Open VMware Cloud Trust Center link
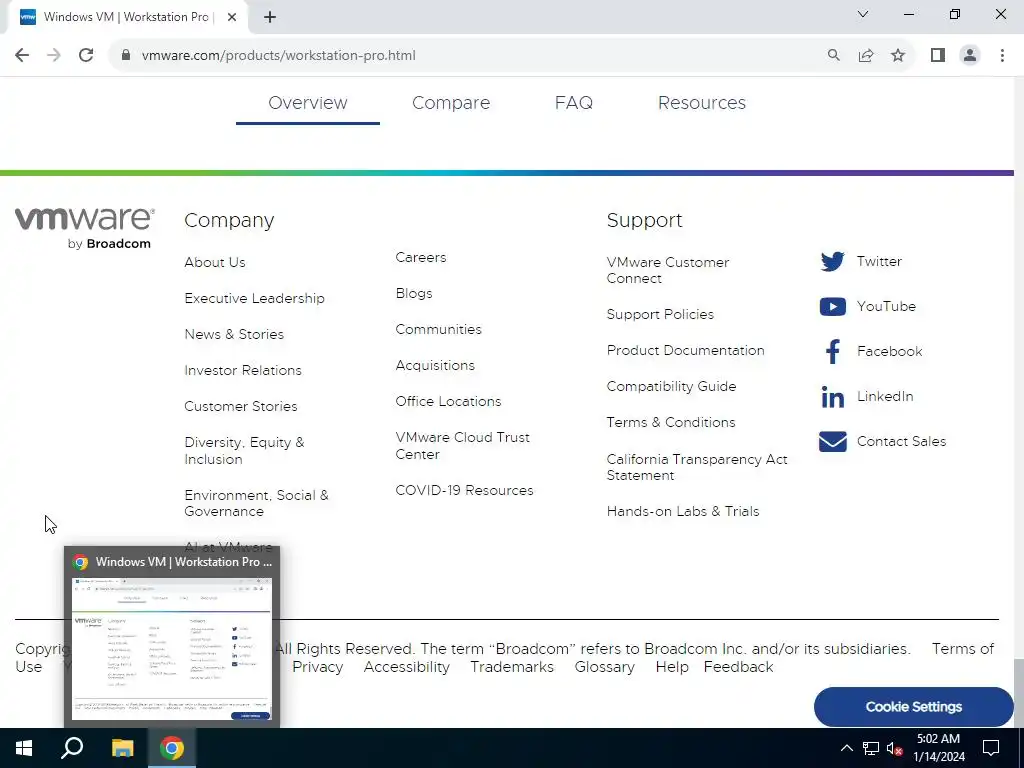The image size is (1024, 768). pyautogui.click(x=462, y=445)
